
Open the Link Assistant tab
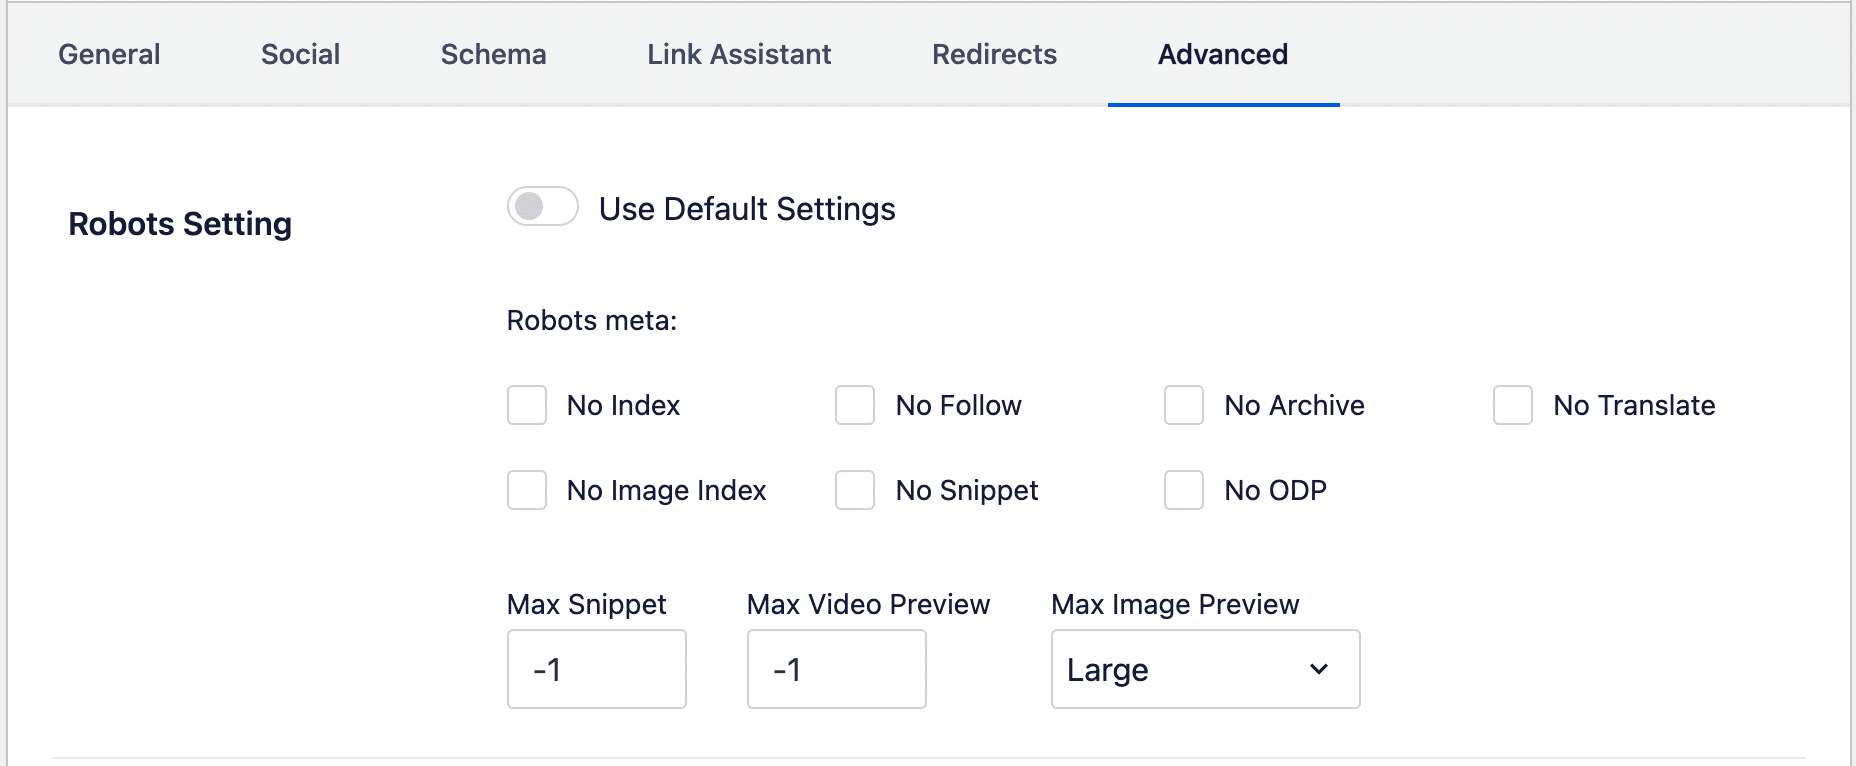tap(739, 54)
